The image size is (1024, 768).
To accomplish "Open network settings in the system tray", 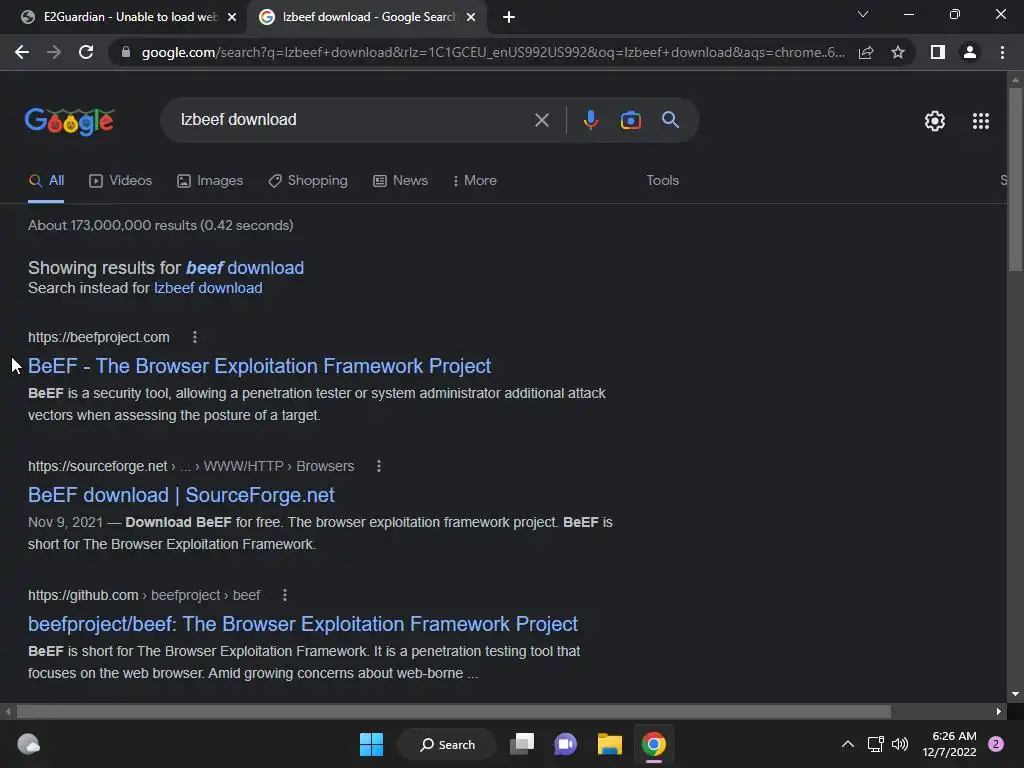I will point(876,744).
